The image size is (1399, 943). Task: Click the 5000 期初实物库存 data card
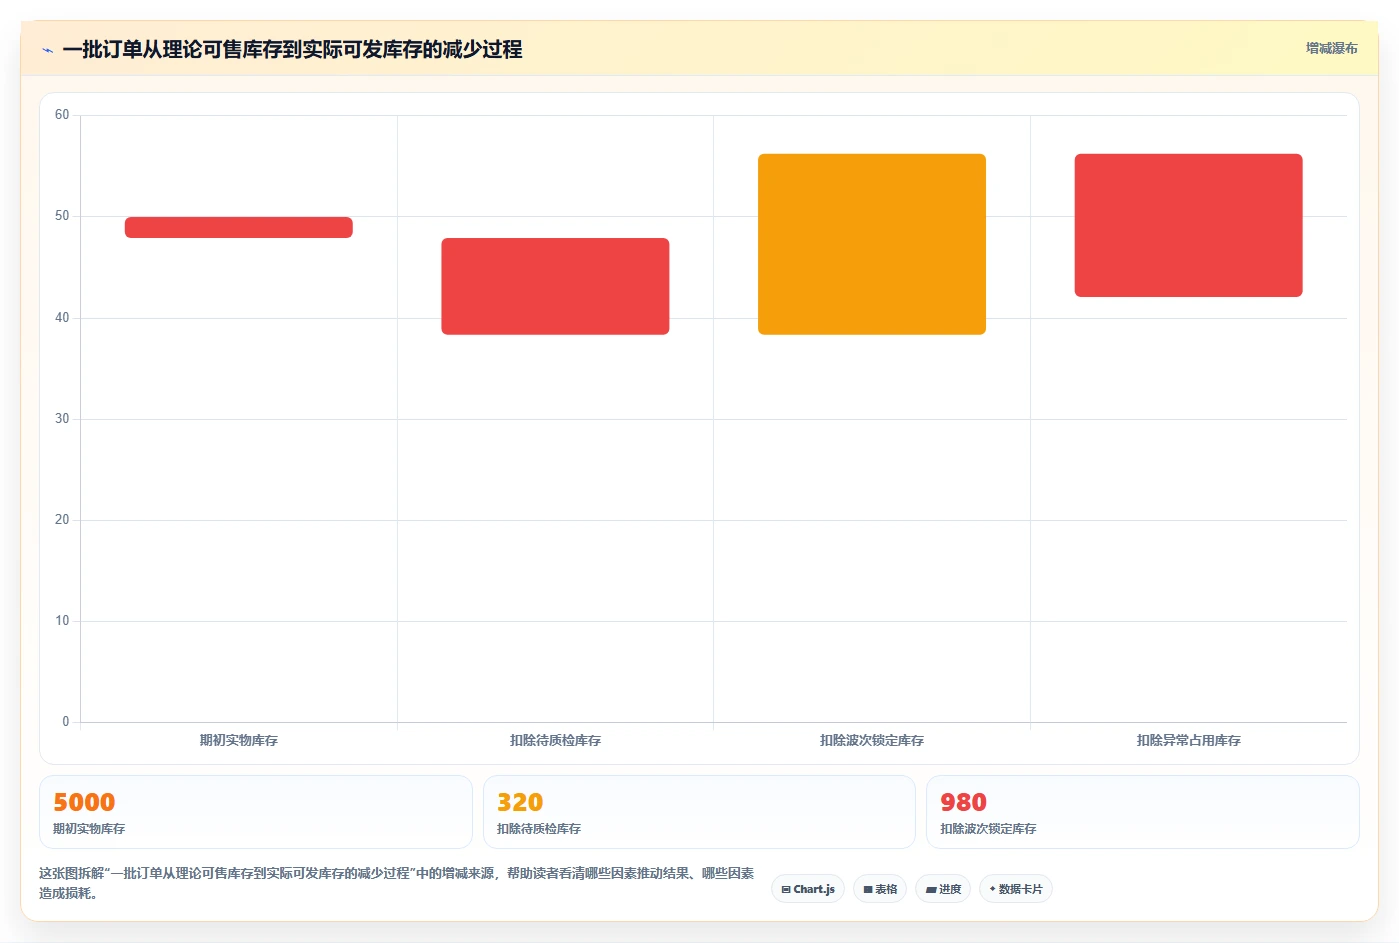click(255, 812)
